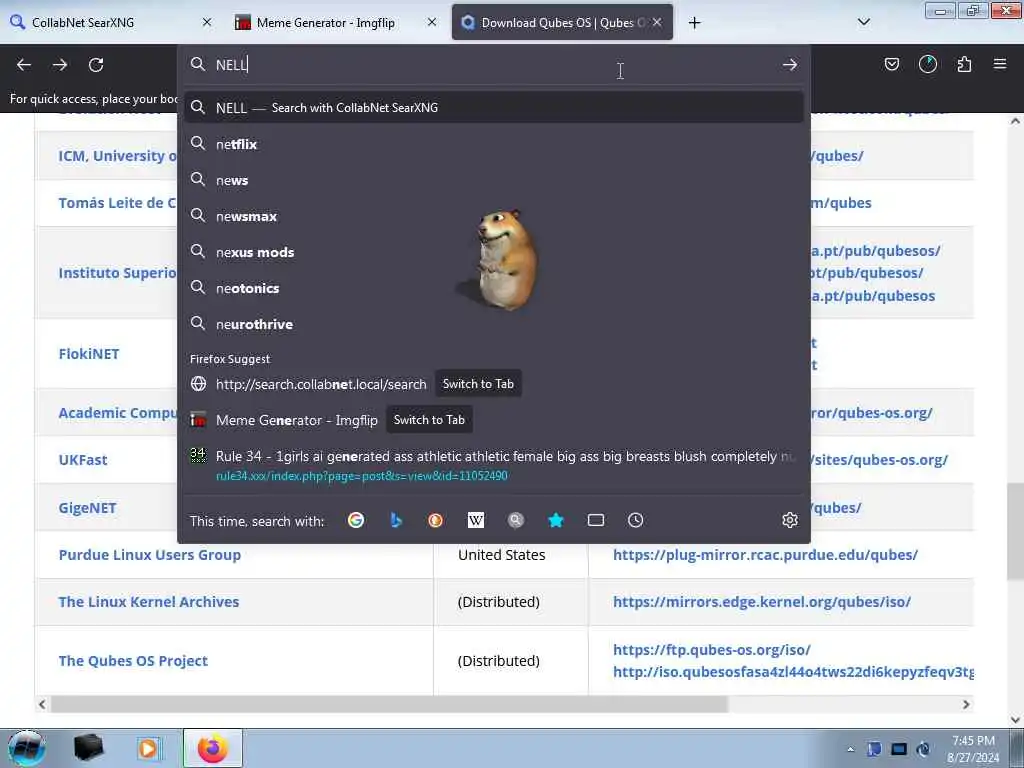This screenshot has width=1024, height=768.
Task: Open a new tab with the plus button
Action: tap(694, 23)
